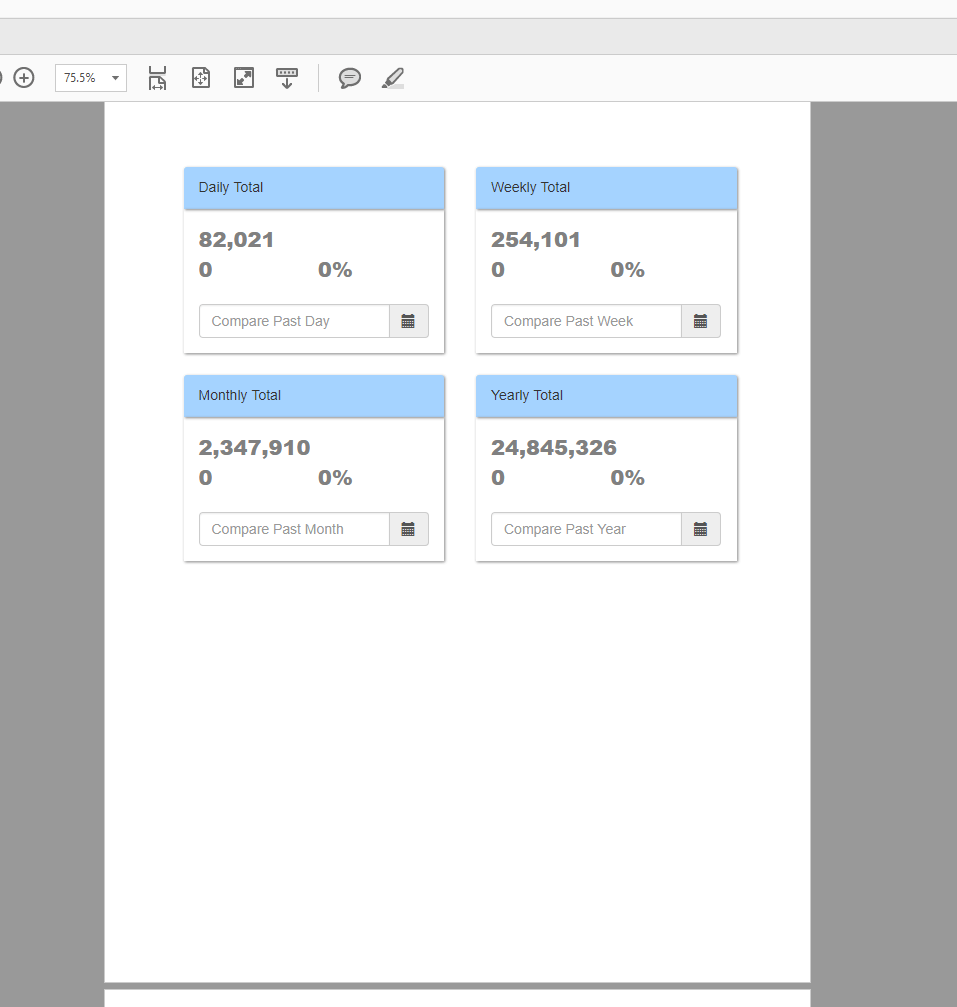Click the 0% under Yearly Total
The width and height of the screenshot is (957, 1007).
point(628,478)
